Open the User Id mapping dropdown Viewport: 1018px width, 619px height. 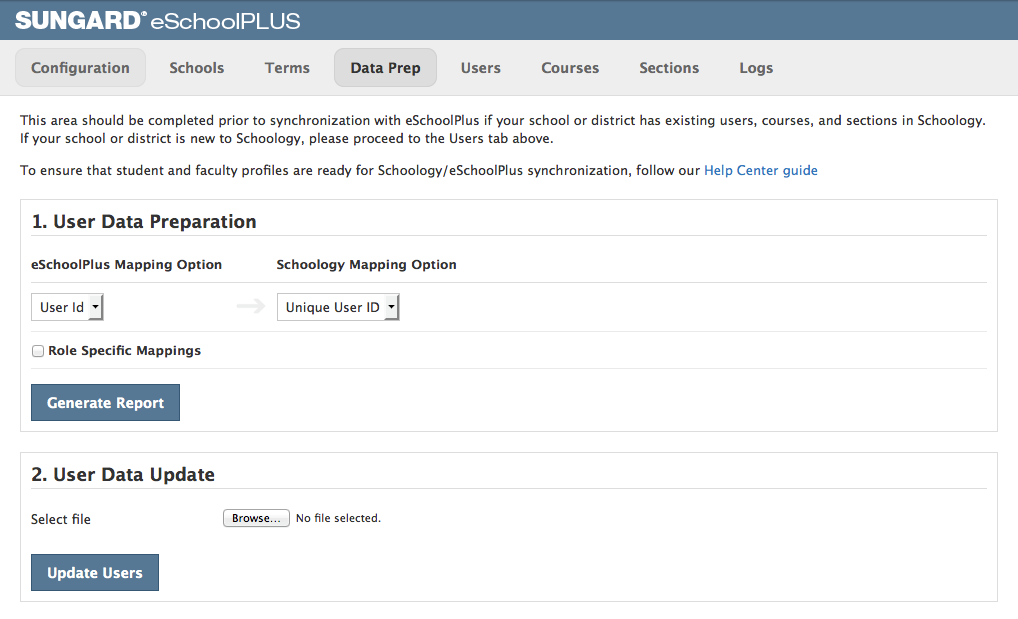(67, 307)
